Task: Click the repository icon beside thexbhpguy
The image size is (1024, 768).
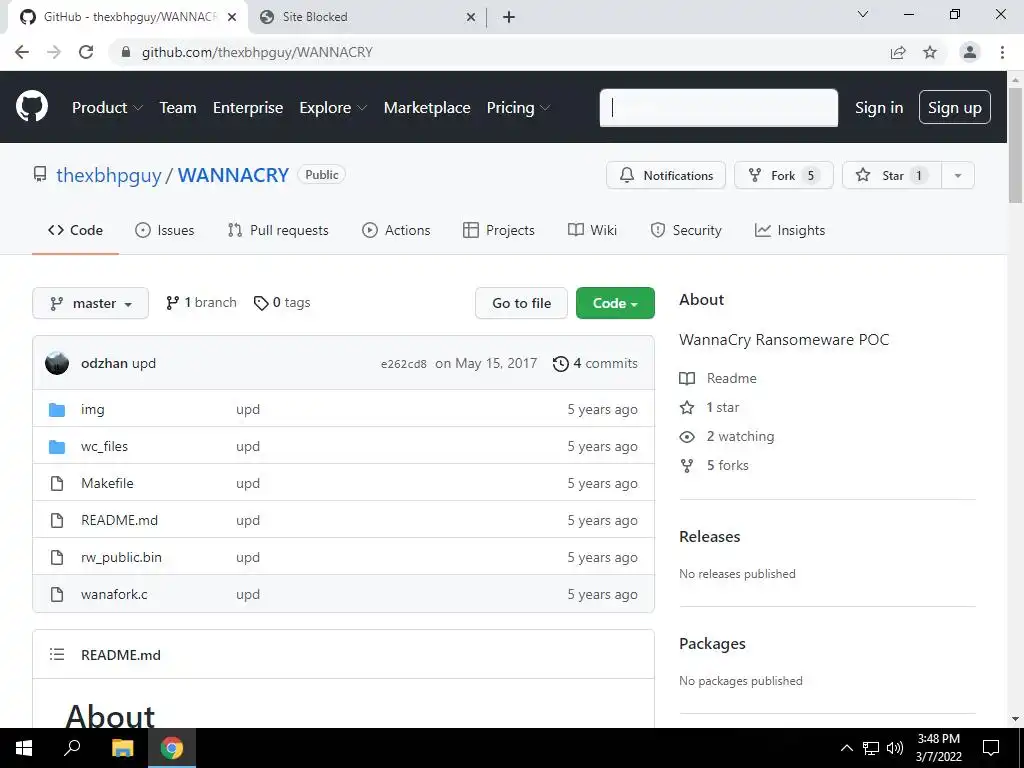Action: tap(40, 174)
